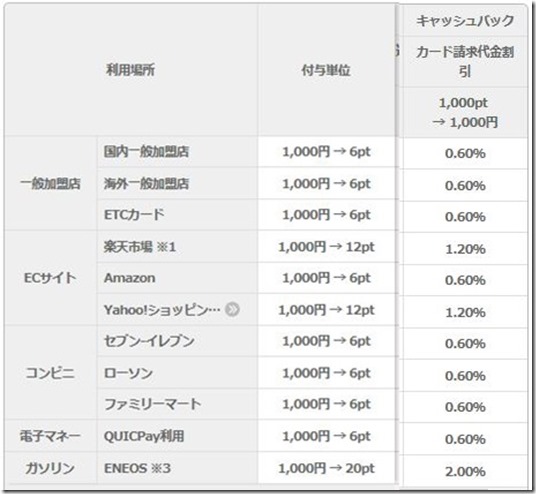Click the 利用場所 column header
Screen dimensions: 536x494
click(x=131, y=70)
